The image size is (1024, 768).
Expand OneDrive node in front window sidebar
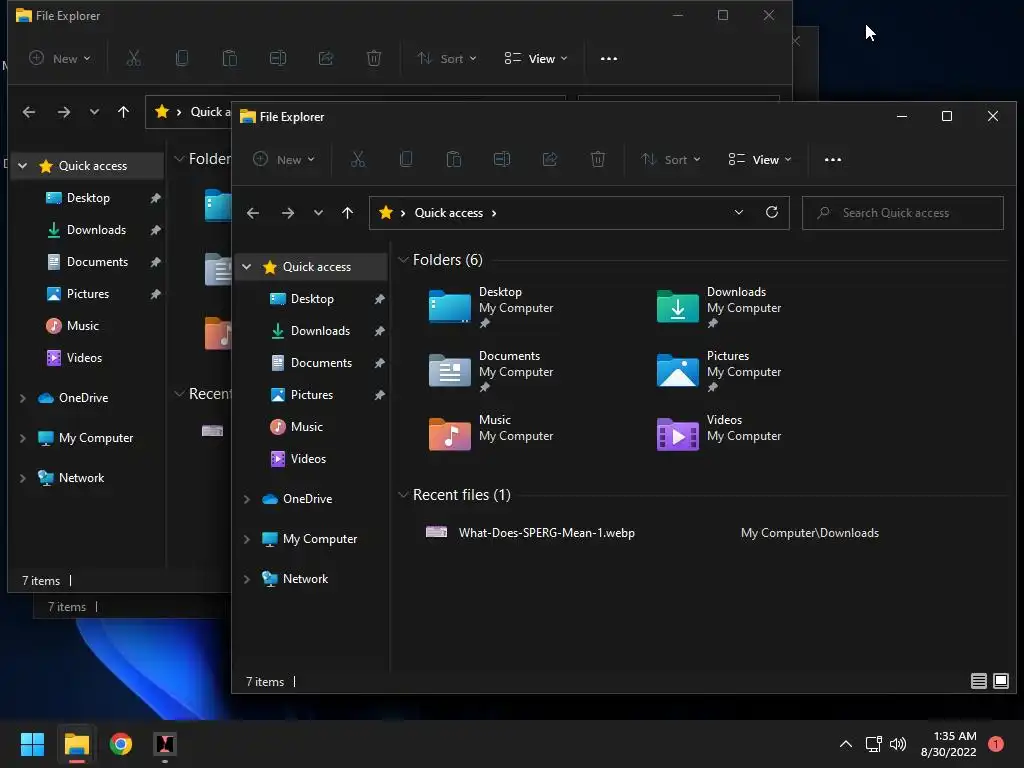tap(247, 499)
